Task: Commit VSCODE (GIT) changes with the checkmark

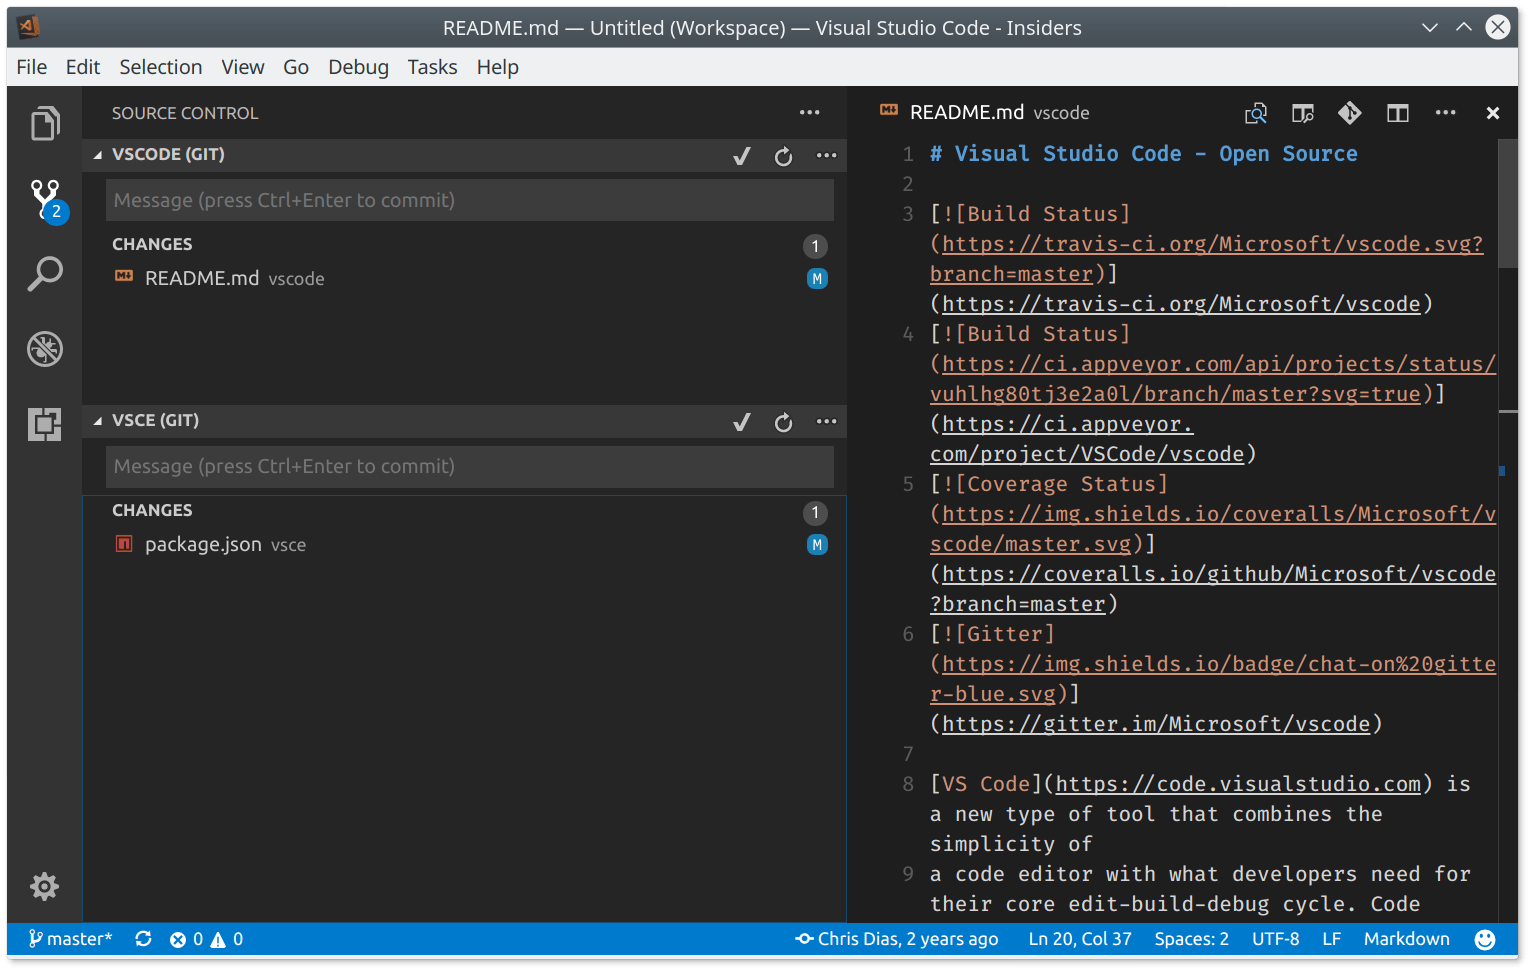Action: (x=742, y=156)
